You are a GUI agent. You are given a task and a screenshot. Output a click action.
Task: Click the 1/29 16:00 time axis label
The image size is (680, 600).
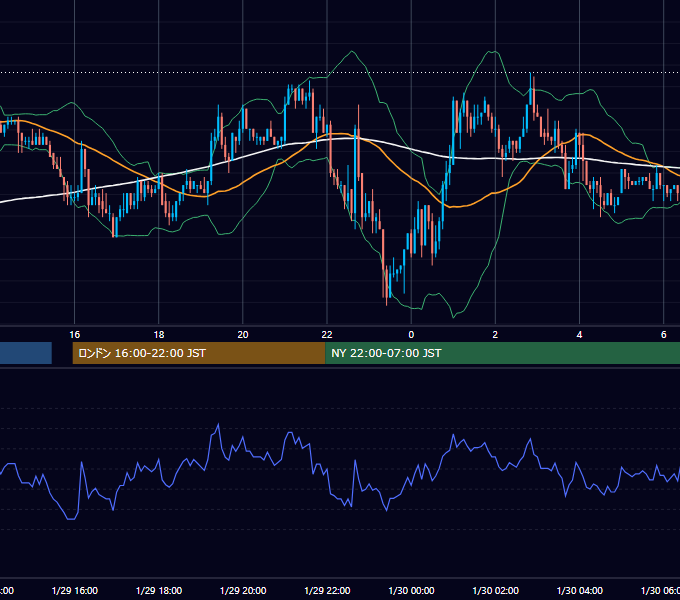[75, 590]
